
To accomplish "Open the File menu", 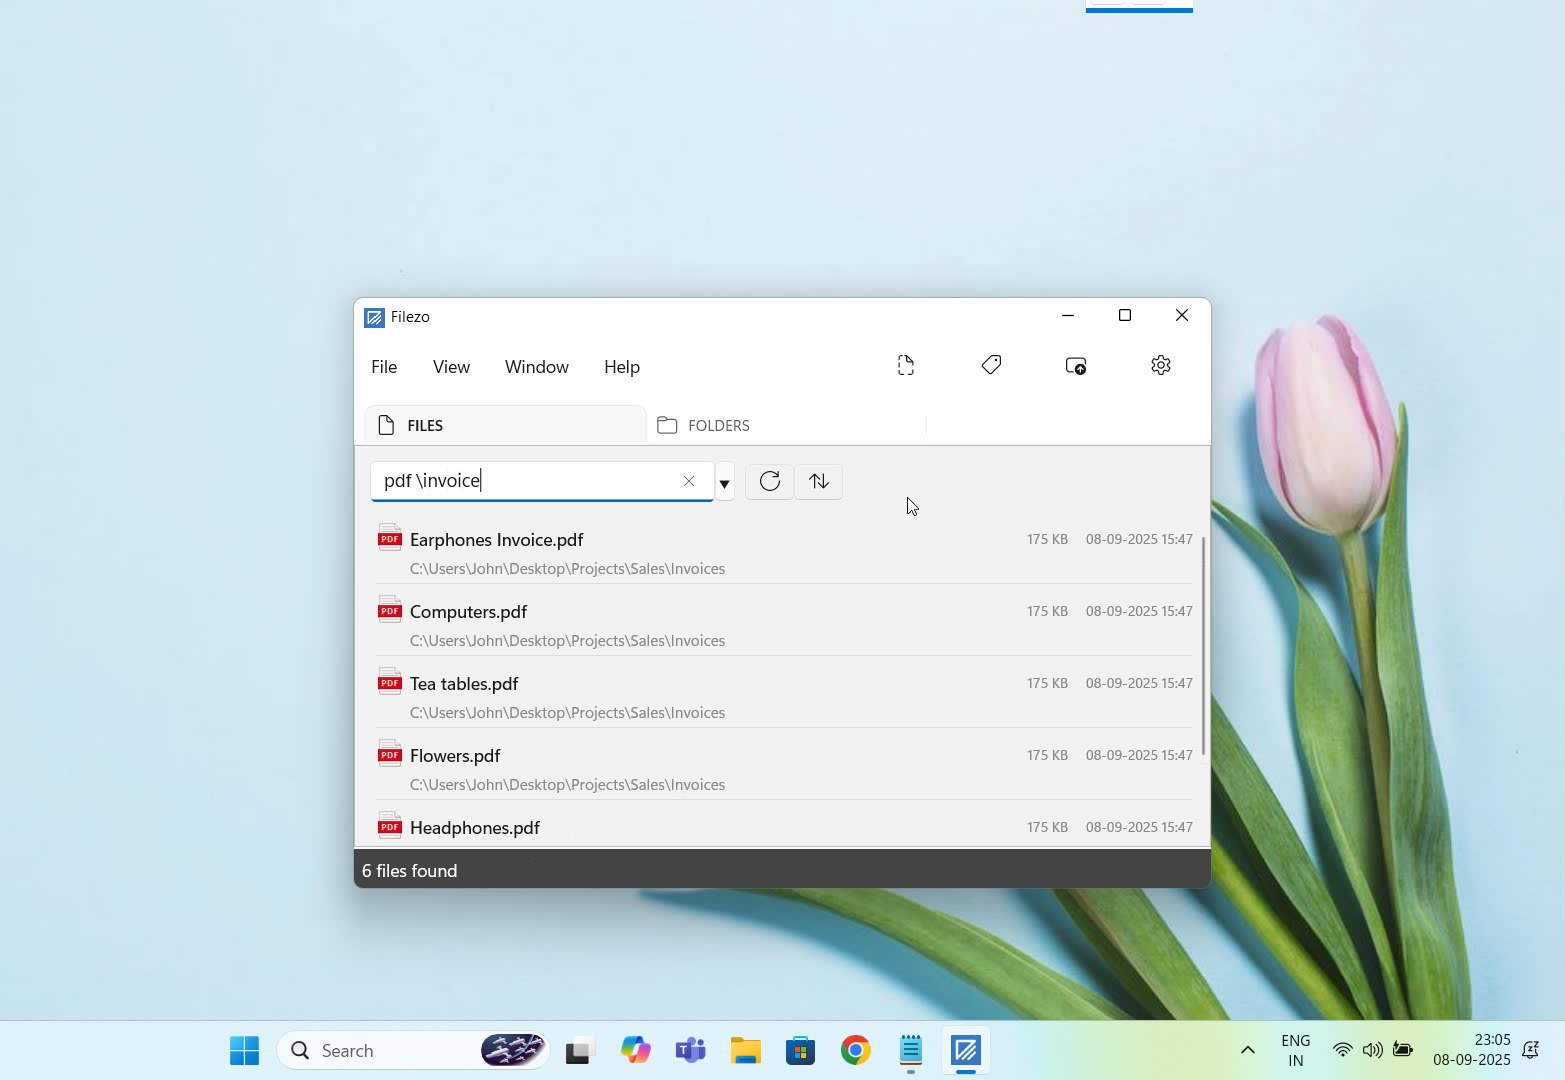I will [384, 367].
